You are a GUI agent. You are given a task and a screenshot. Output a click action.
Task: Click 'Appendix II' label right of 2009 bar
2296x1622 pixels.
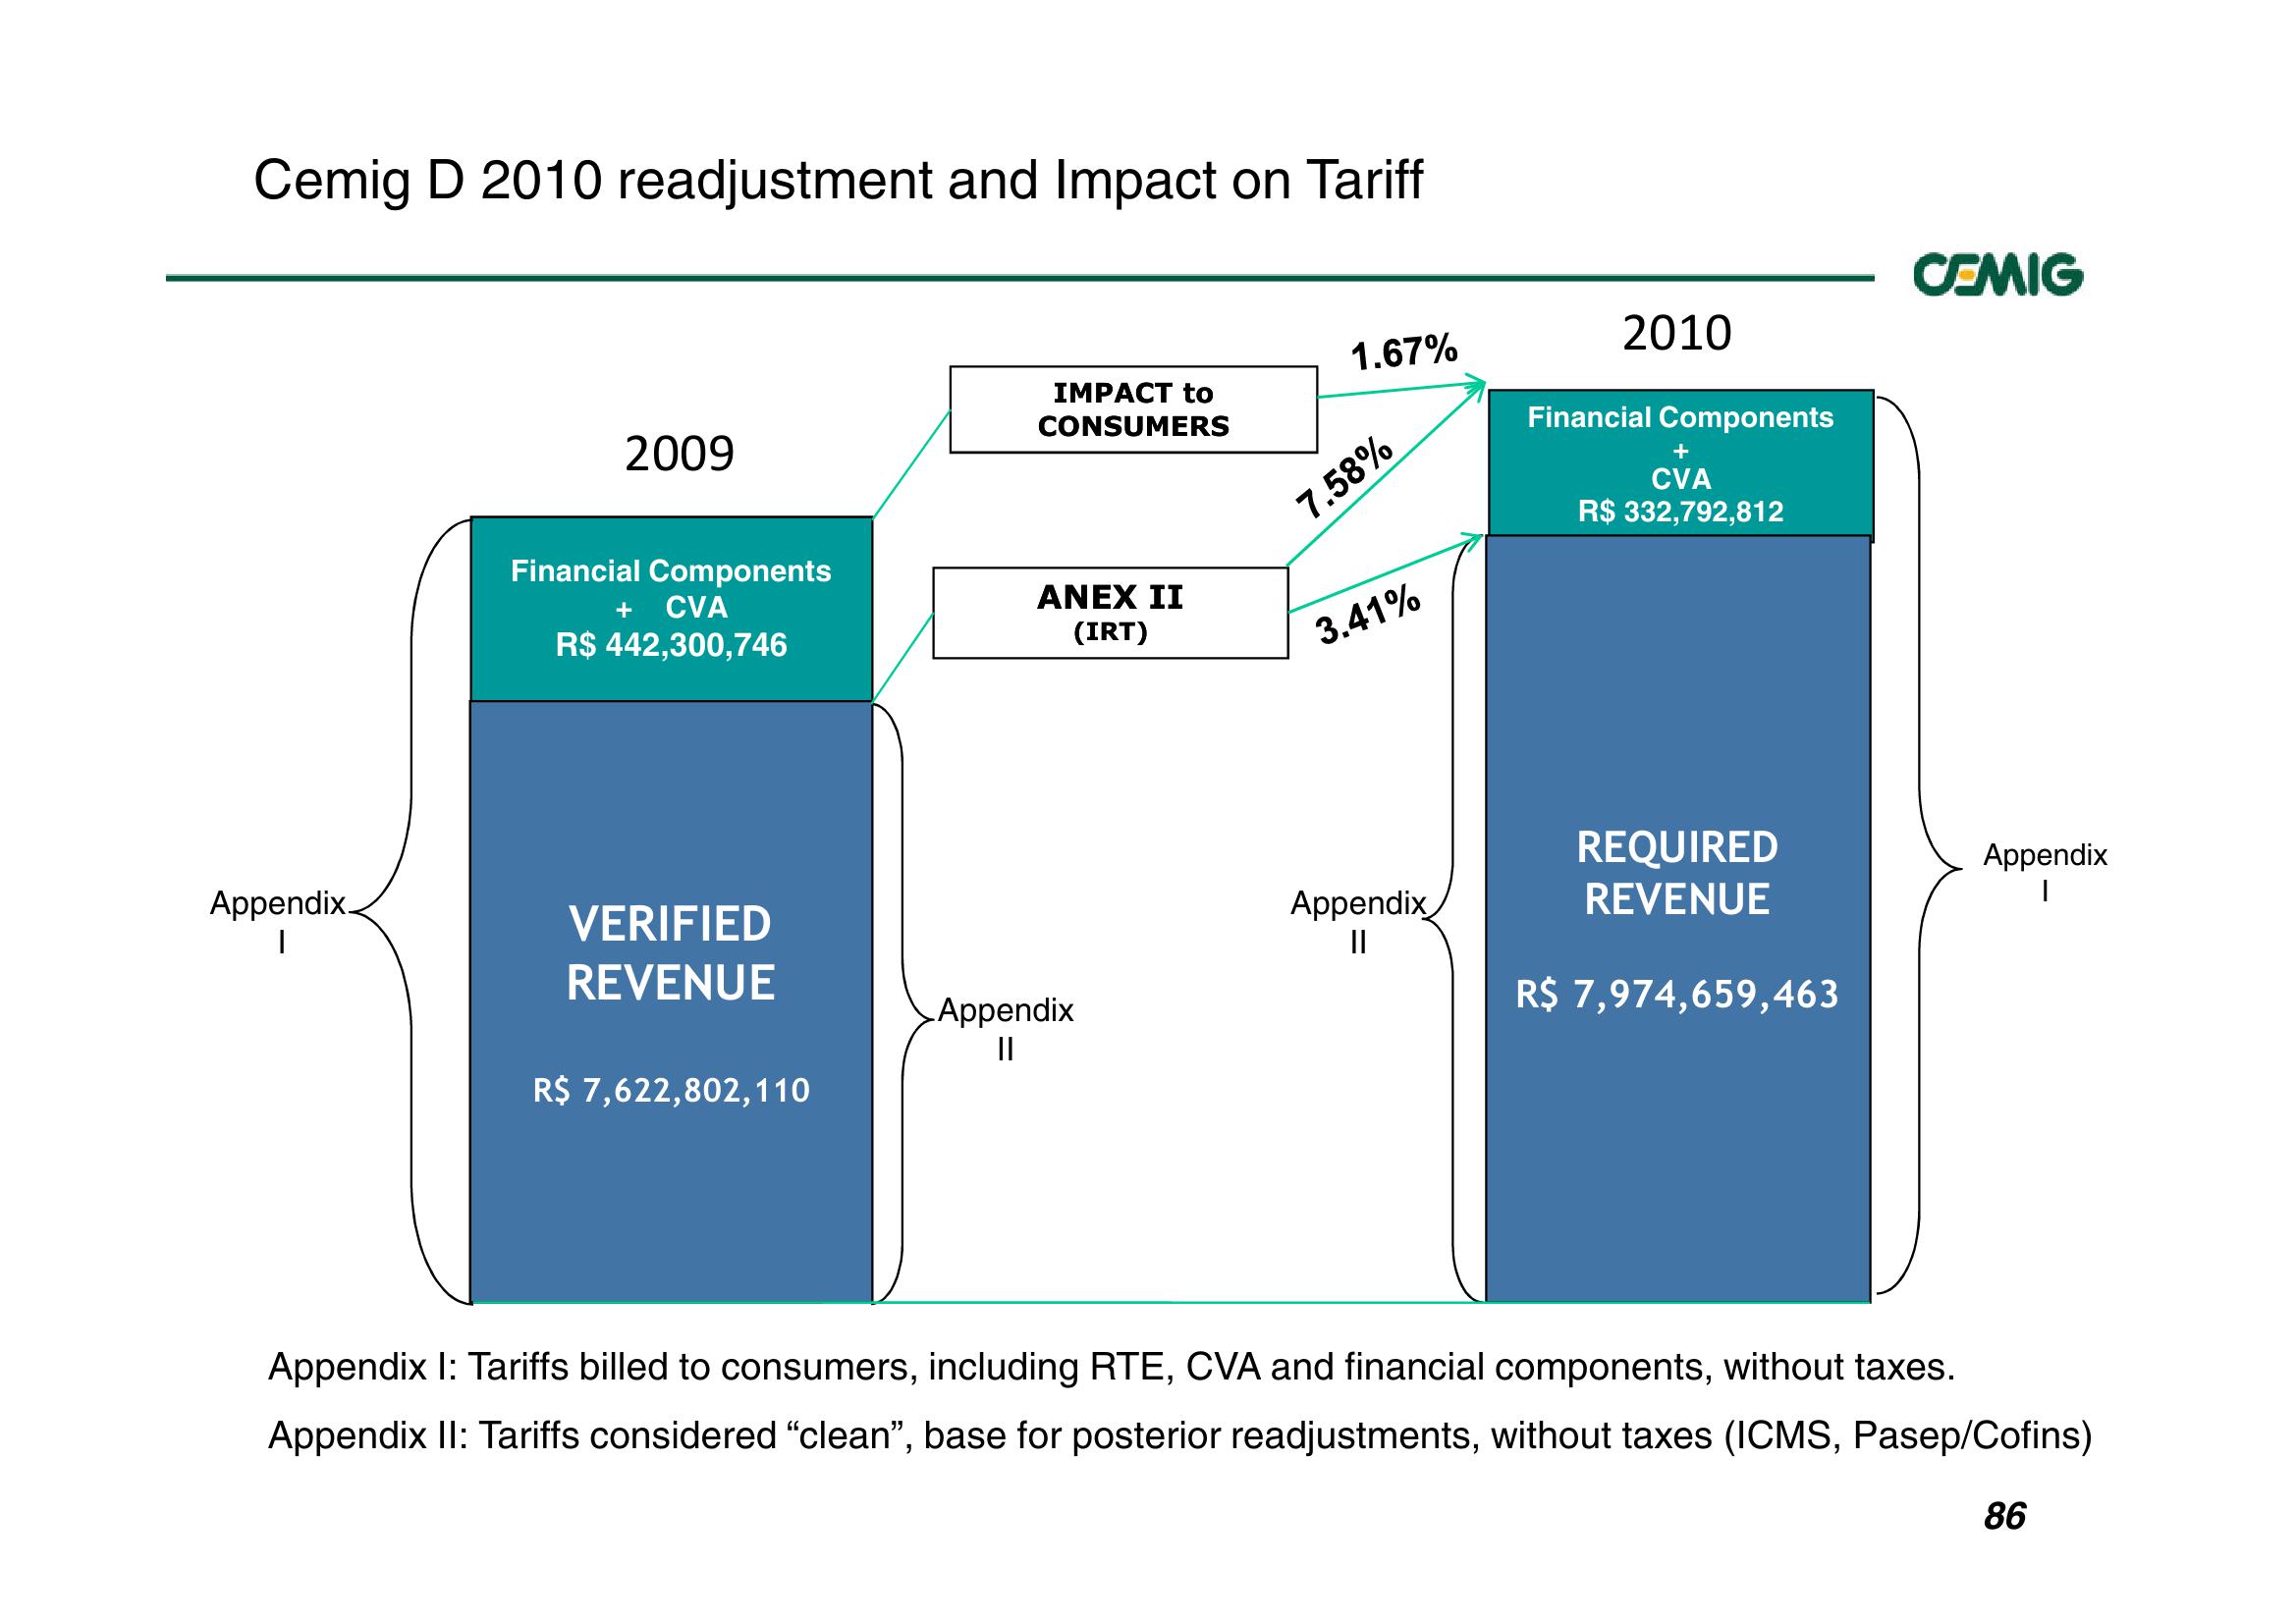tap(1005, 1029)
